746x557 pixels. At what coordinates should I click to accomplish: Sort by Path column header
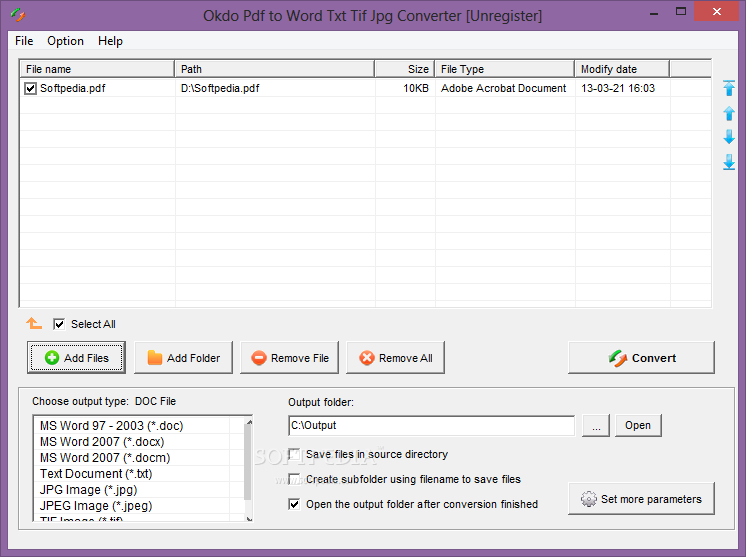(x=275, y=69)
